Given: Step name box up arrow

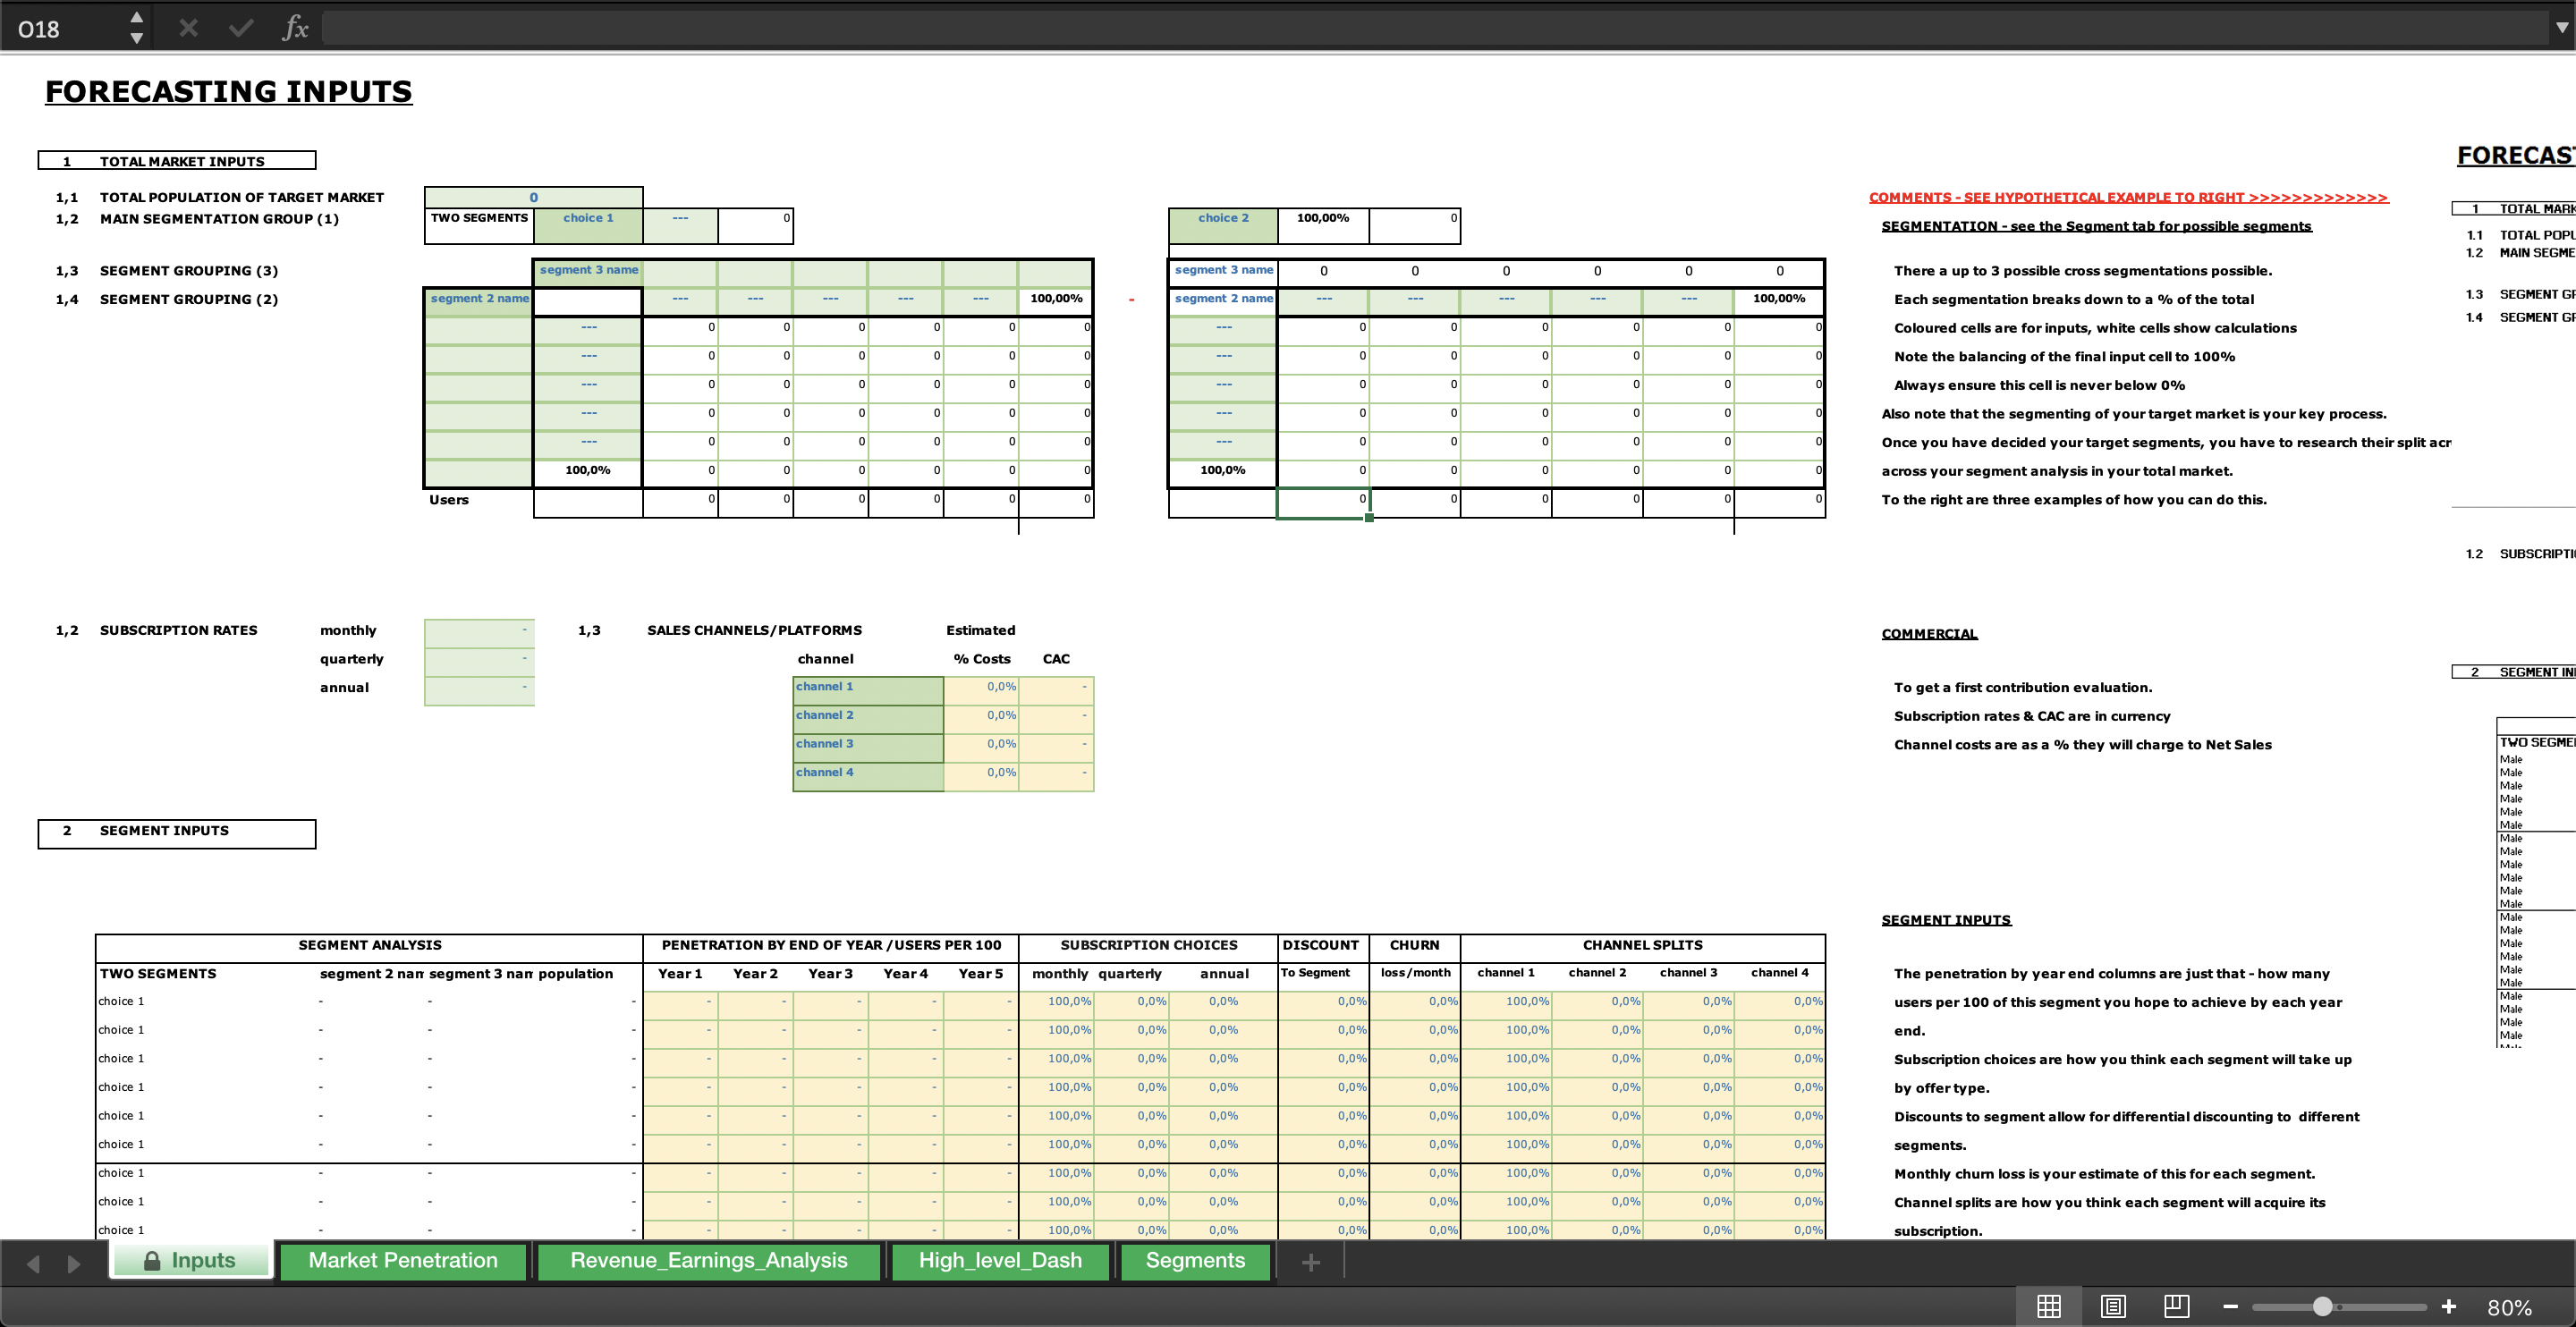Looking at the screenshot, I should click(x=137, y=18).
